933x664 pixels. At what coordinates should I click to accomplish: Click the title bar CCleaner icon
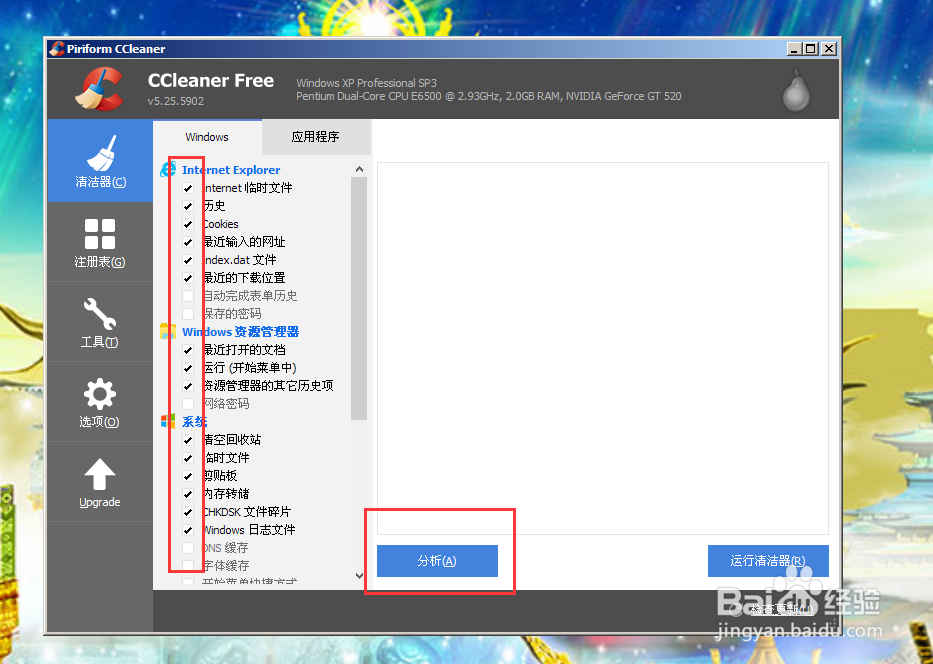(x=57, y=49)
